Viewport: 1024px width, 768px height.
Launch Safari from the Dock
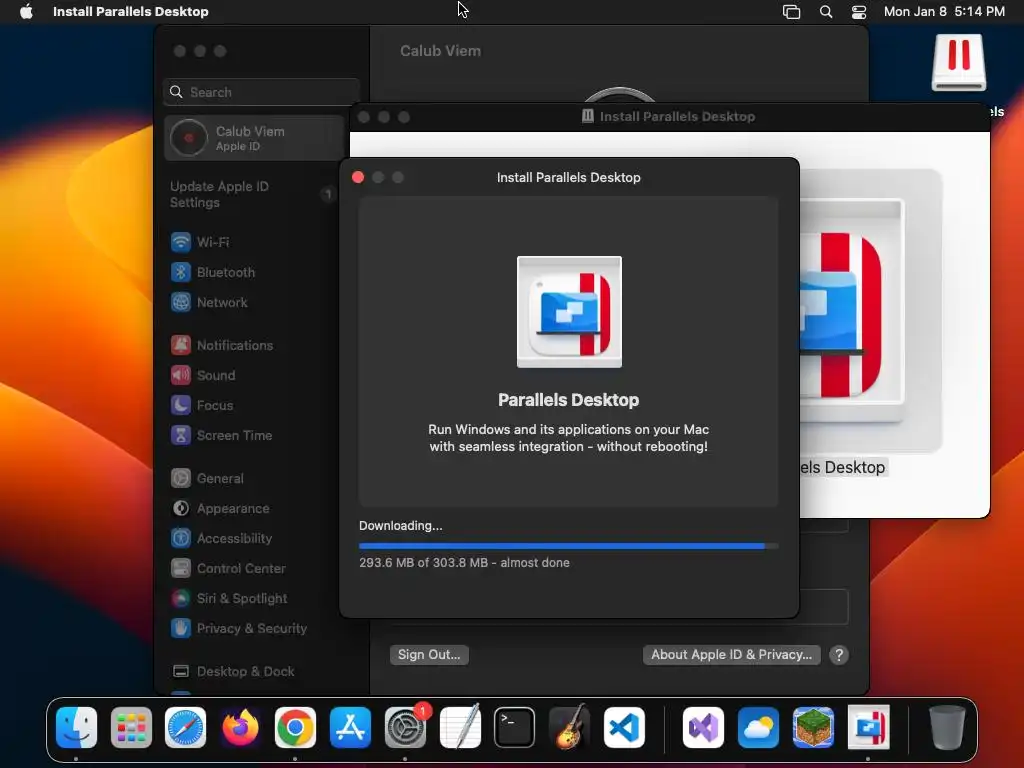click(x=185, y=728)
